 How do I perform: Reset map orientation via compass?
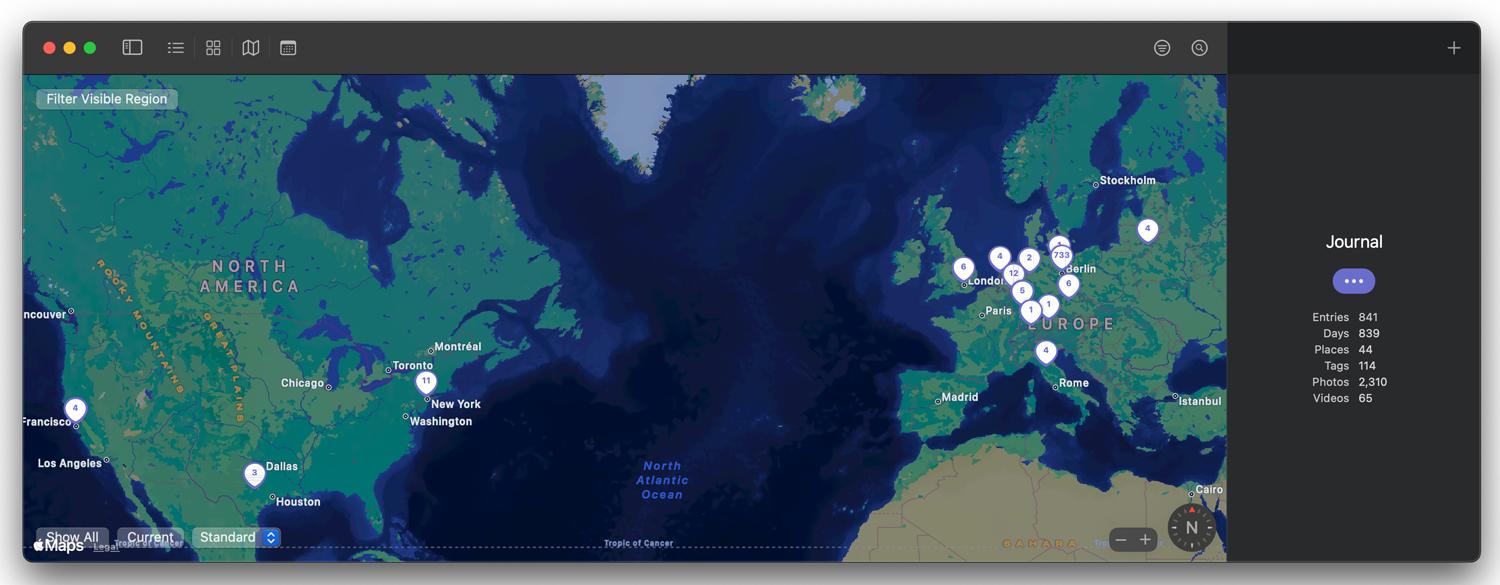coord(1191,527)
